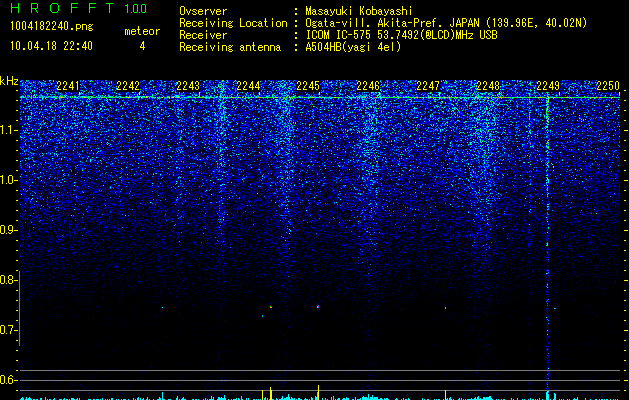This screenshot has height=400, width=629.
Task: Click the A504HB(yagi 4el) antenna text
Action: (x=353, y=47)
